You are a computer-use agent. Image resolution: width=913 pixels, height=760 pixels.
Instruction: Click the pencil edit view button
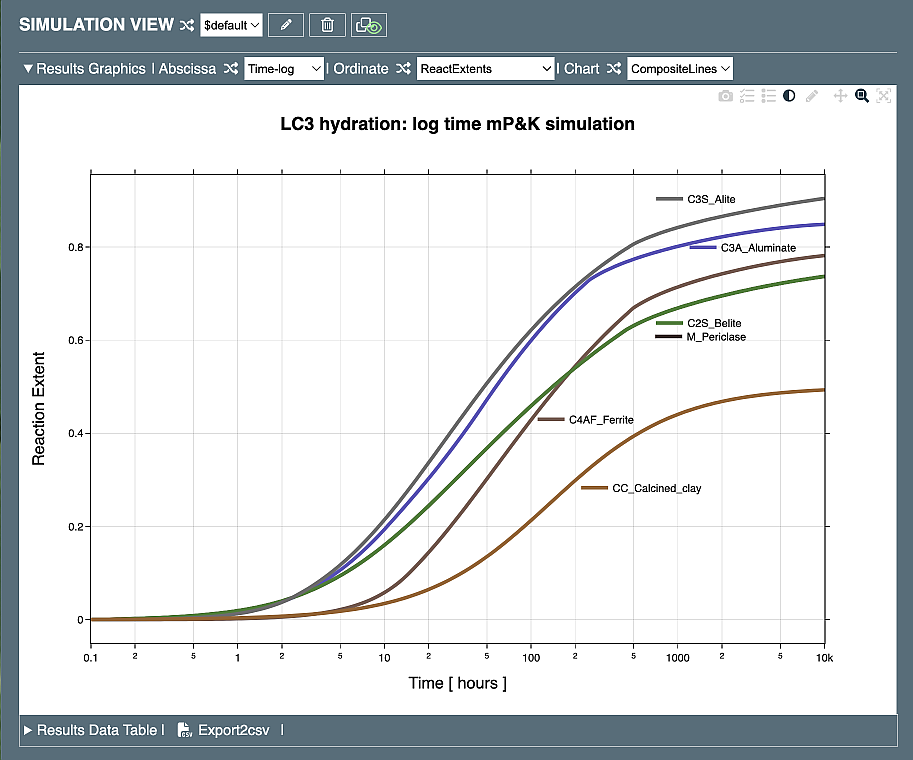pyautogui.click(x=286, y=25)
